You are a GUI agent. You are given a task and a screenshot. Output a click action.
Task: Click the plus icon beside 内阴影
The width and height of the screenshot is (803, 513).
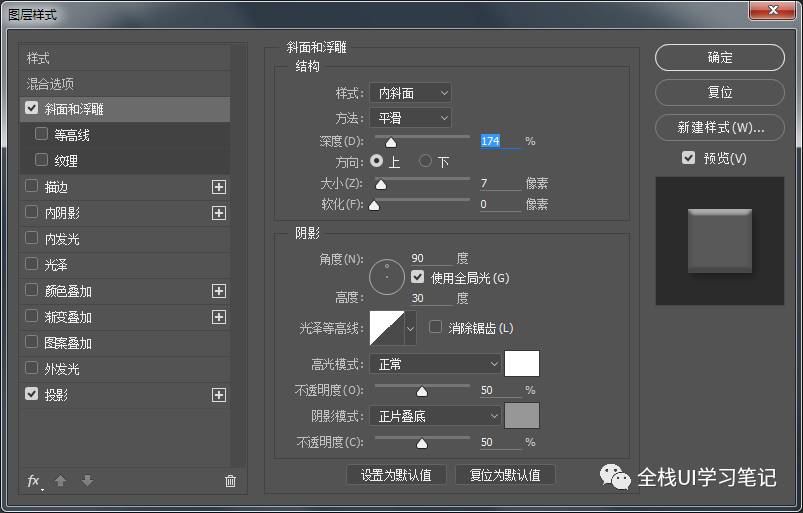tap(219, 213)
